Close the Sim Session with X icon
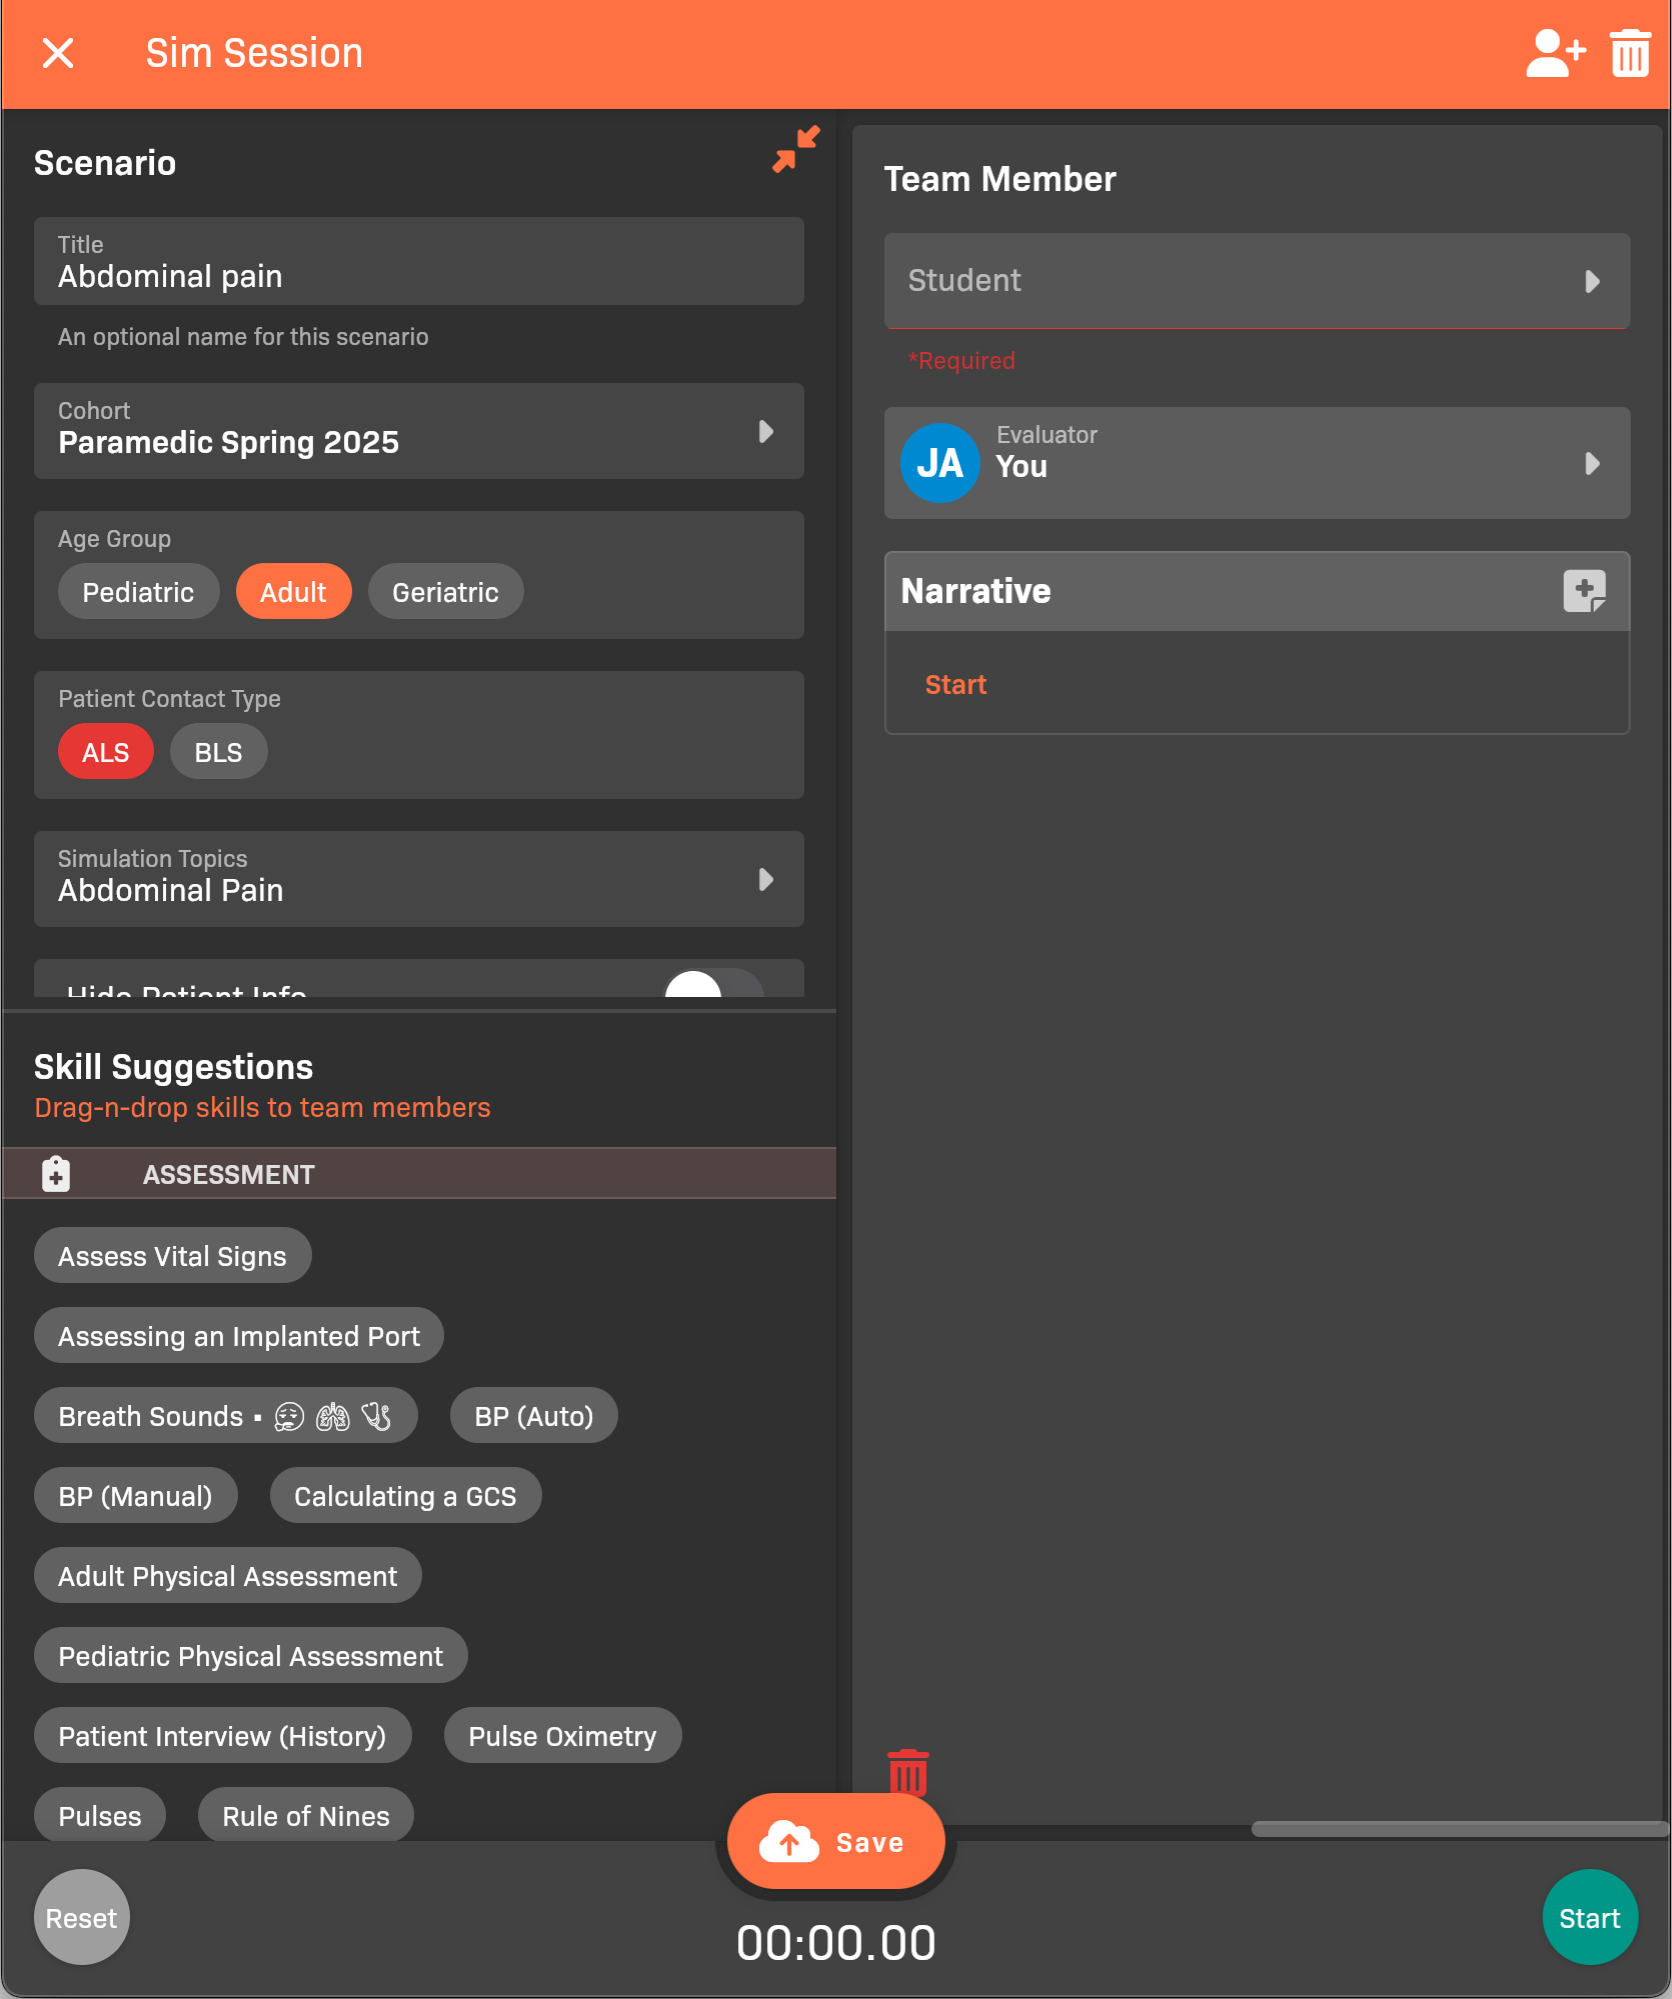The height and width of the screenshot is (1999, 1672). point(58,54)
